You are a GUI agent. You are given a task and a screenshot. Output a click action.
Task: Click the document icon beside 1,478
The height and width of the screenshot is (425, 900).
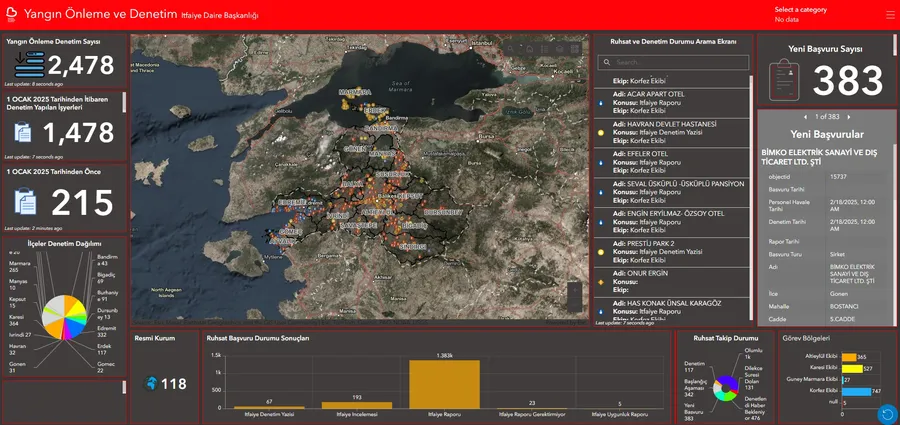click(22, 133)
